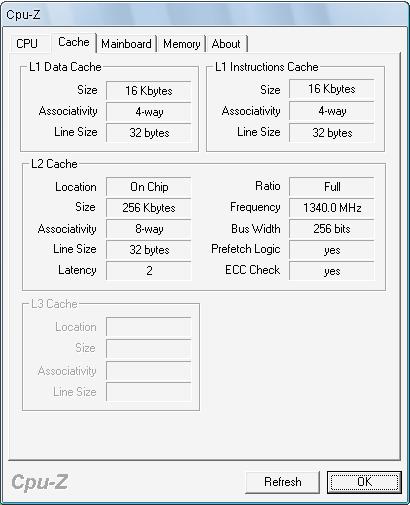Image resolution: width=410 pixels, height=505 pixels.
Task: Click L1 Instructions Cache line size value
Action: [x=332, y=133]
